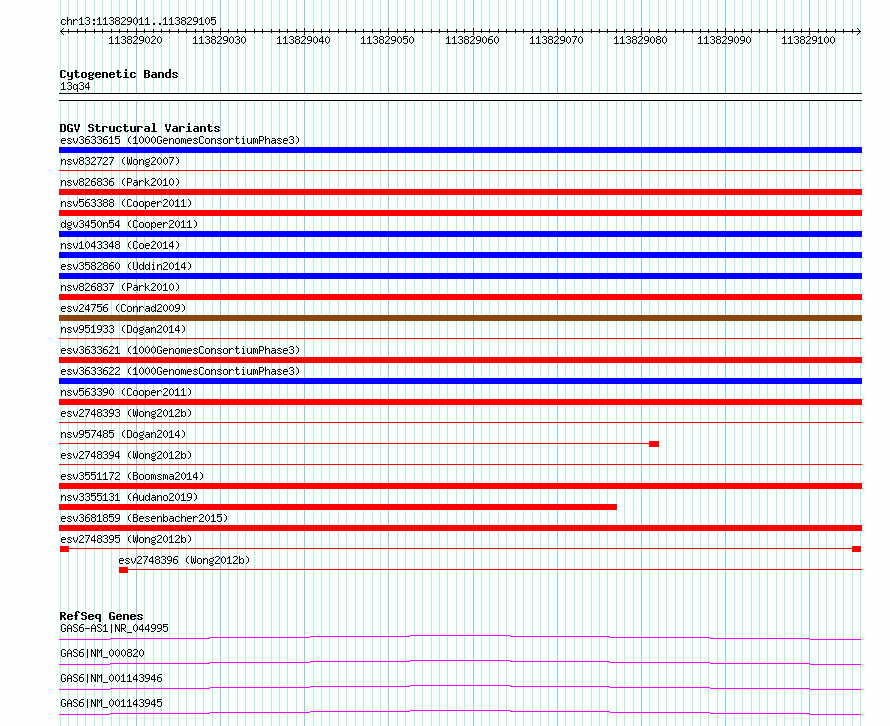Click the blue bar under esv3633615
The image size is (890, 726).
pyautogui.click(x=460, y=150)
